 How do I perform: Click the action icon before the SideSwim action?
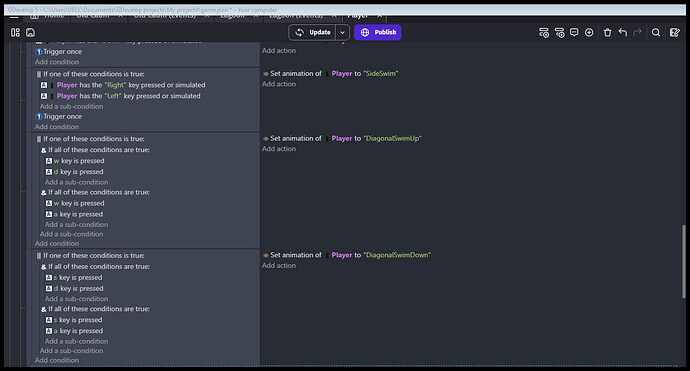[266, 73]
